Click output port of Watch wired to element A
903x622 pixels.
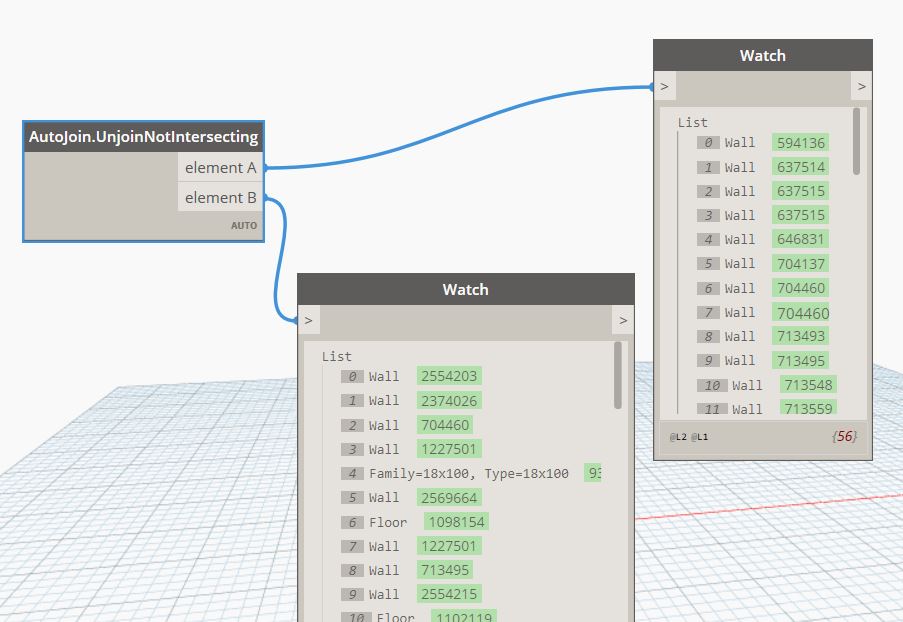tap(861, 87)
